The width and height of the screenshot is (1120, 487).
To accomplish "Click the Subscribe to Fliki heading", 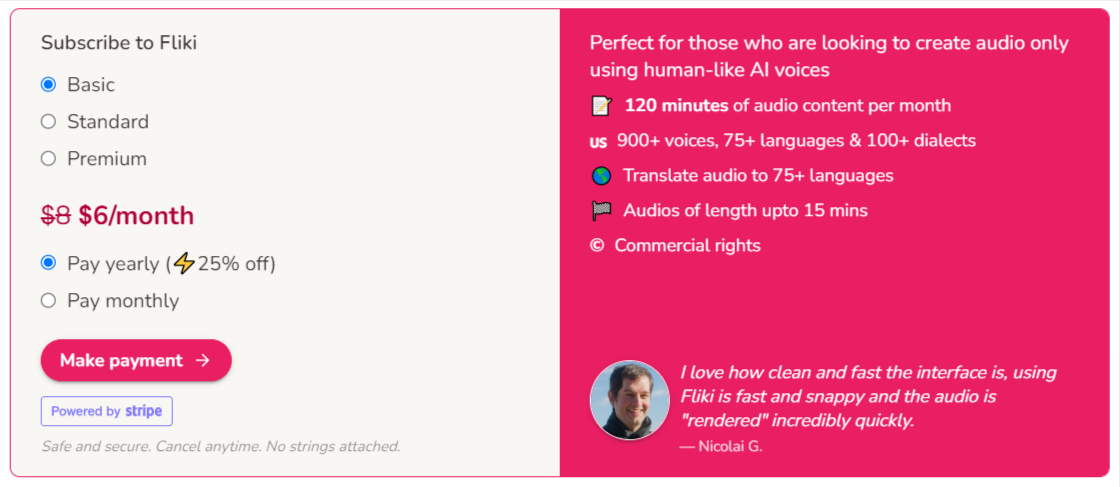I will [x=119, y=43].
